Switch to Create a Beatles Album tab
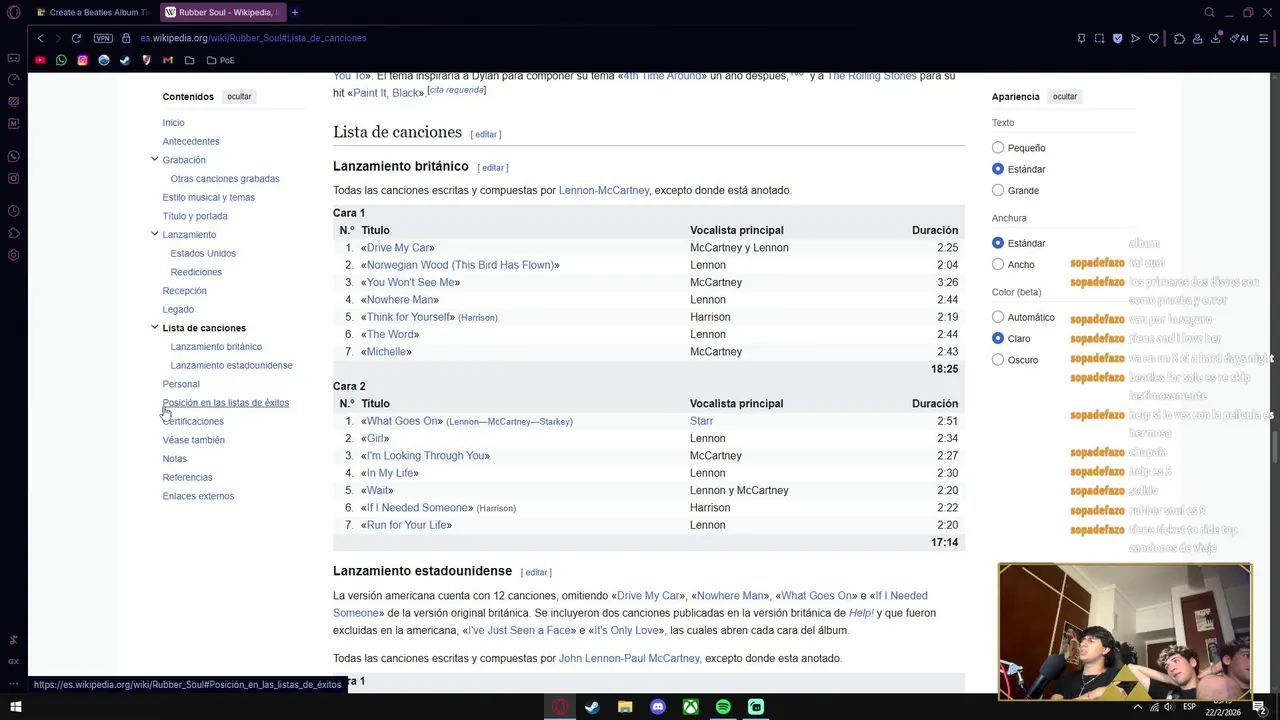This screenshot has width=1280, height=720. point(92,13)
